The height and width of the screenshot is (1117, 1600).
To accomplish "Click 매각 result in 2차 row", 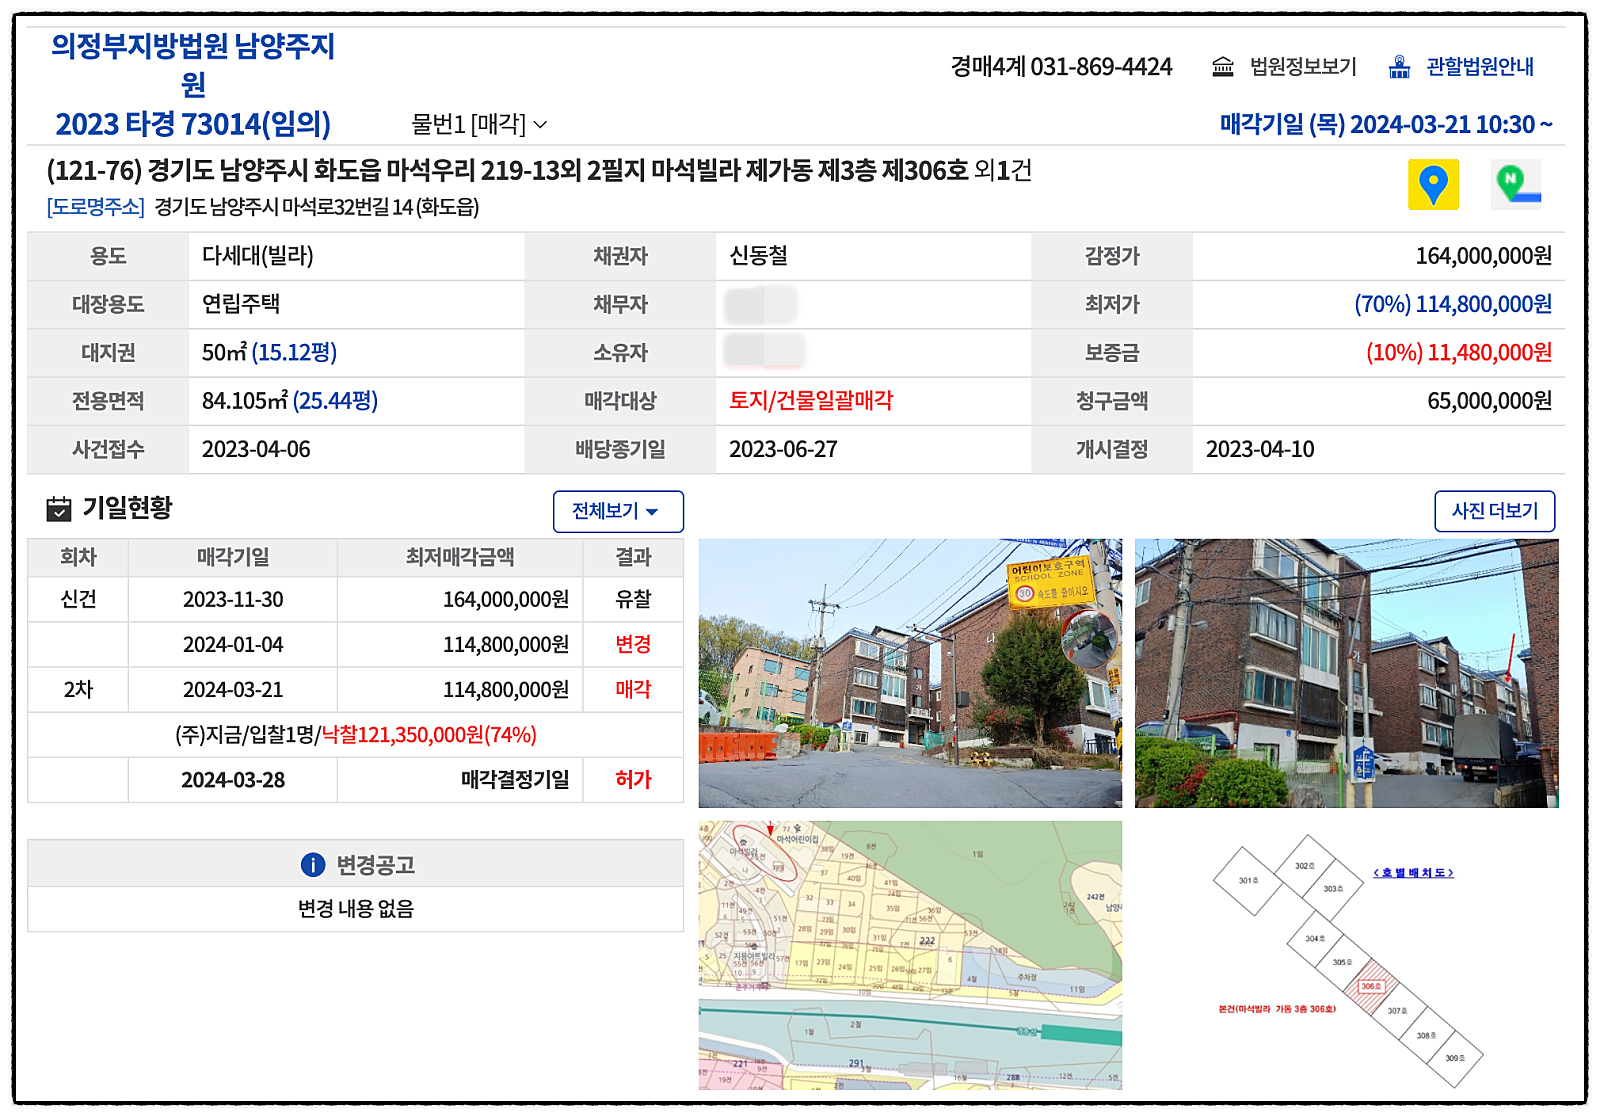I will coord(633,689).
